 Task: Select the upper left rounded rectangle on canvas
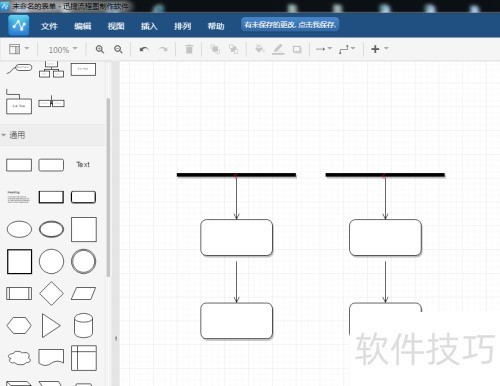[236, 237]
